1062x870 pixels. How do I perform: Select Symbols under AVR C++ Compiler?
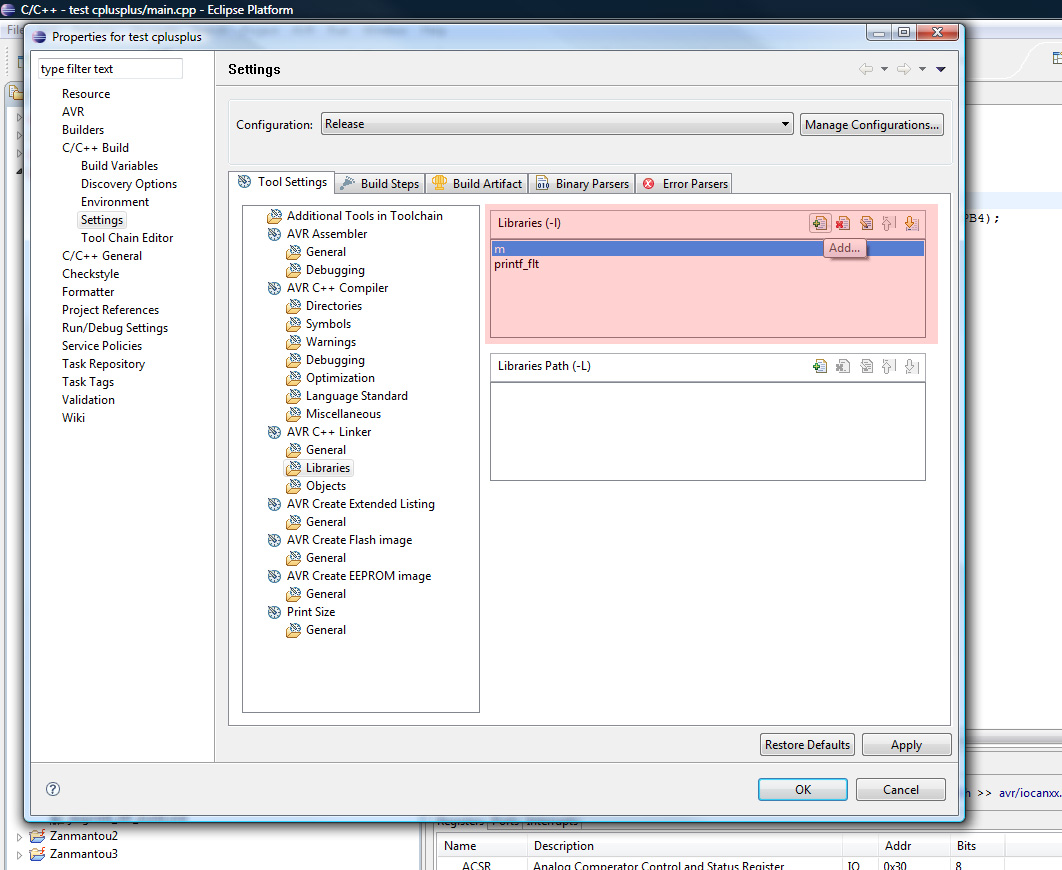coord(328,324)
